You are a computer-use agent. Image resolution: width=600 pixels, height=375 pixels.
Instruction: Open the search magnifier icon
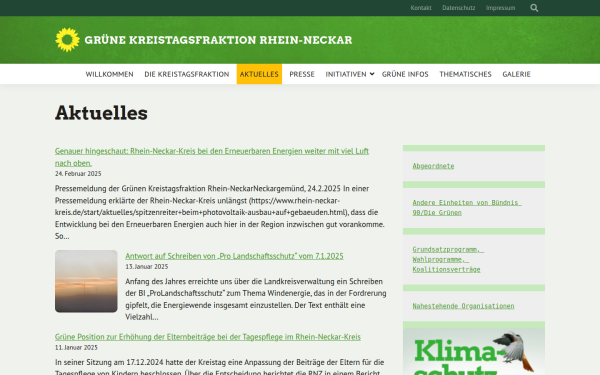tap(534, 8)
